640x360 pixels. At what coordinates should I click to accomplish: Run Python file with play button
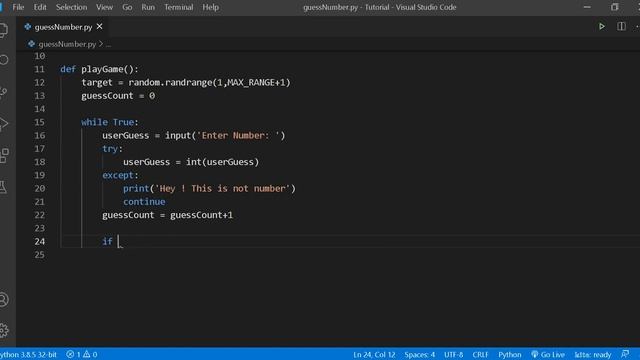(x=602, y=27)
